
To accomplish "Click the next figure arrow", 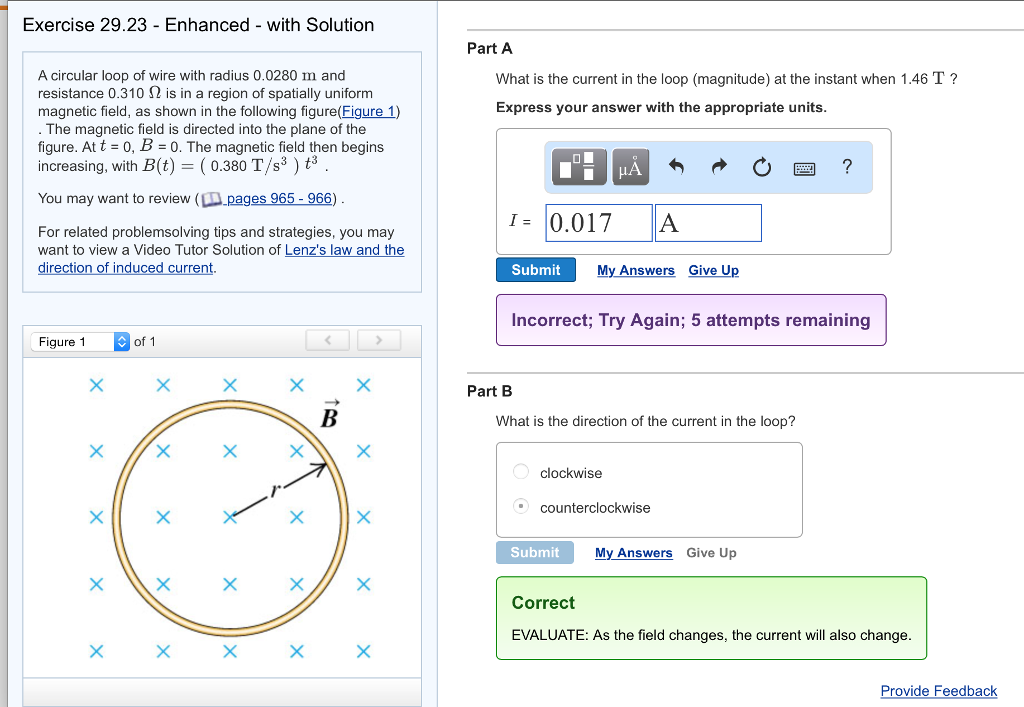I will (378, 340).
